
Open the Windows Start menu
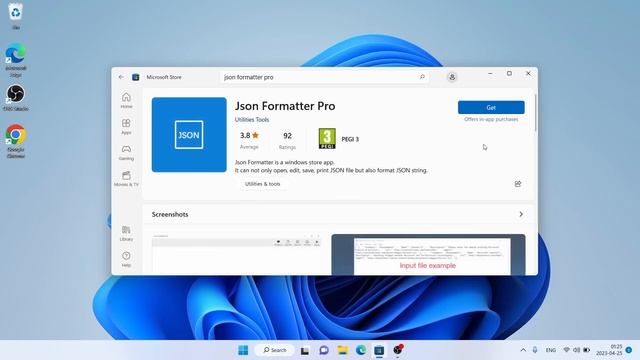click(x=243, y=350)
